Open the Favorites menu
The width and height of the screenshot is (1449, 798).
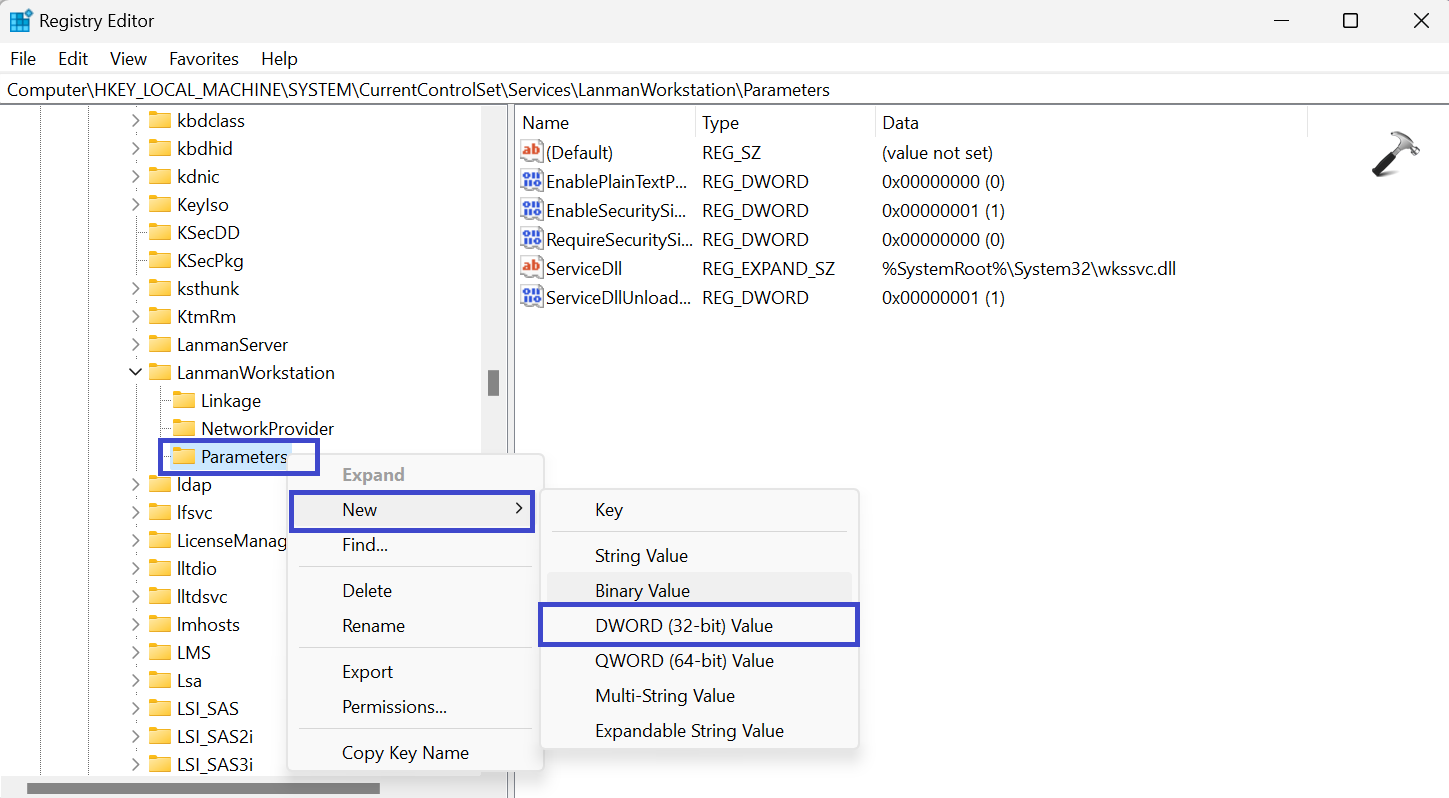[x=204, y=59]
